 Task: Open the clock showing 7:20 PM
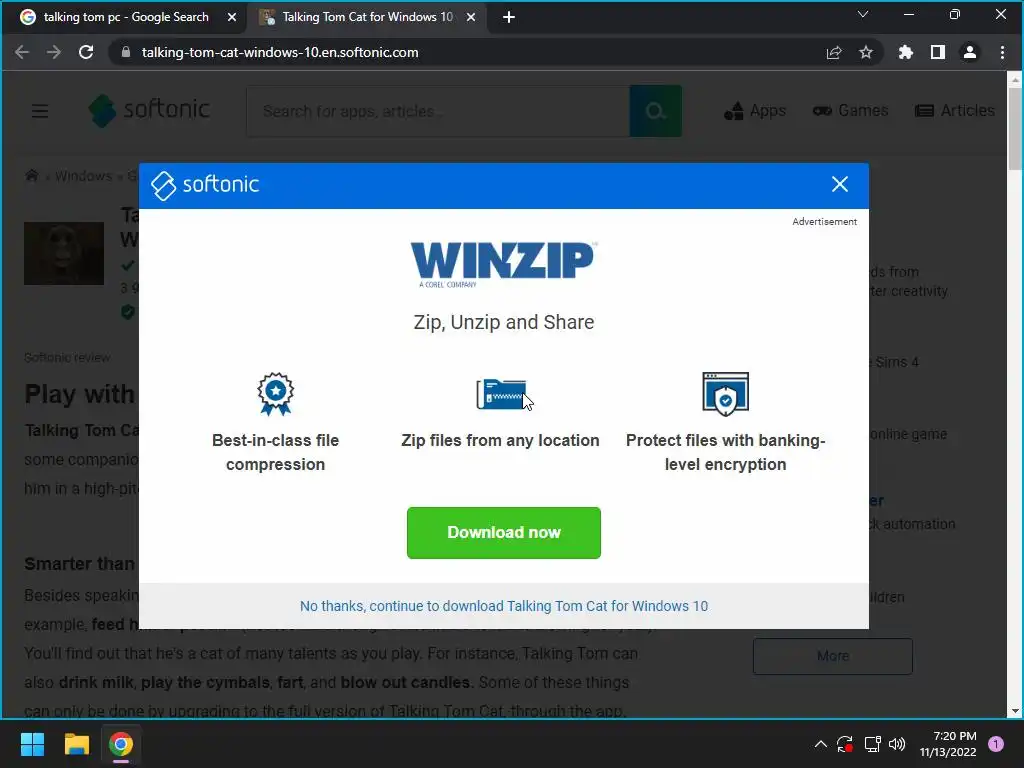(948, 744)
